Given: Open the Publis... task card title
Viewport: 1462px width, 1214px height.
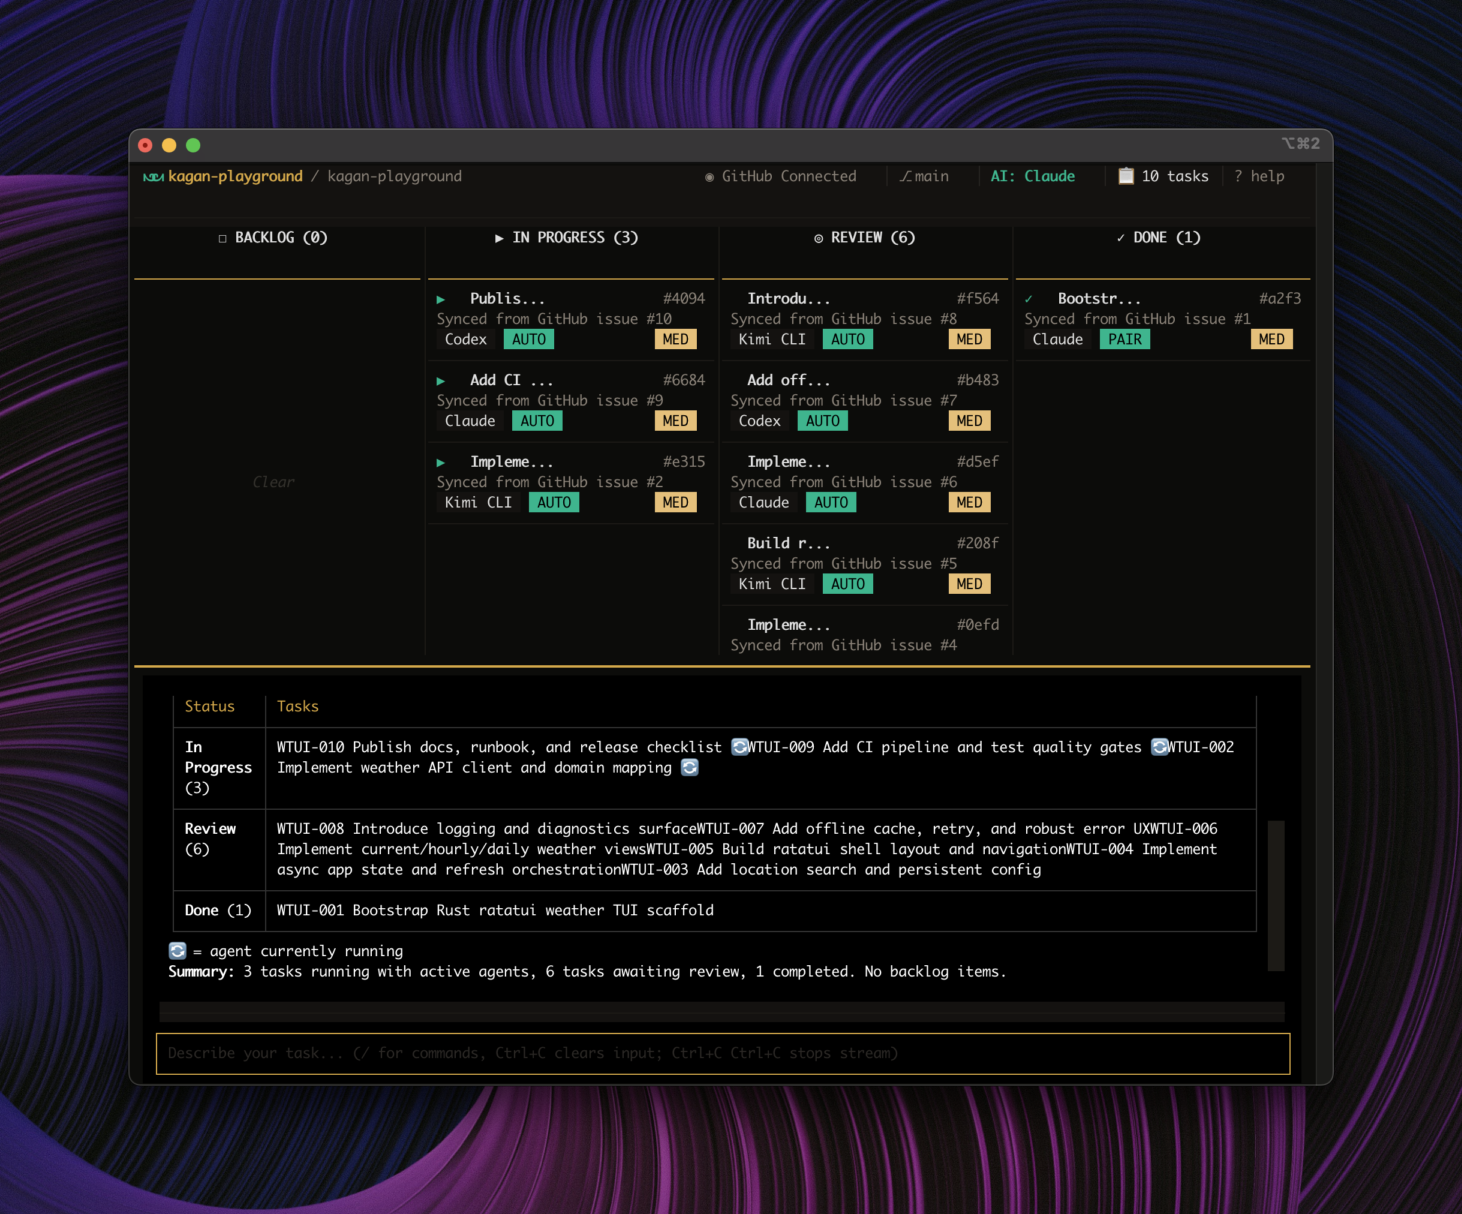Looking at the screenshot, I should pos(507,299).
